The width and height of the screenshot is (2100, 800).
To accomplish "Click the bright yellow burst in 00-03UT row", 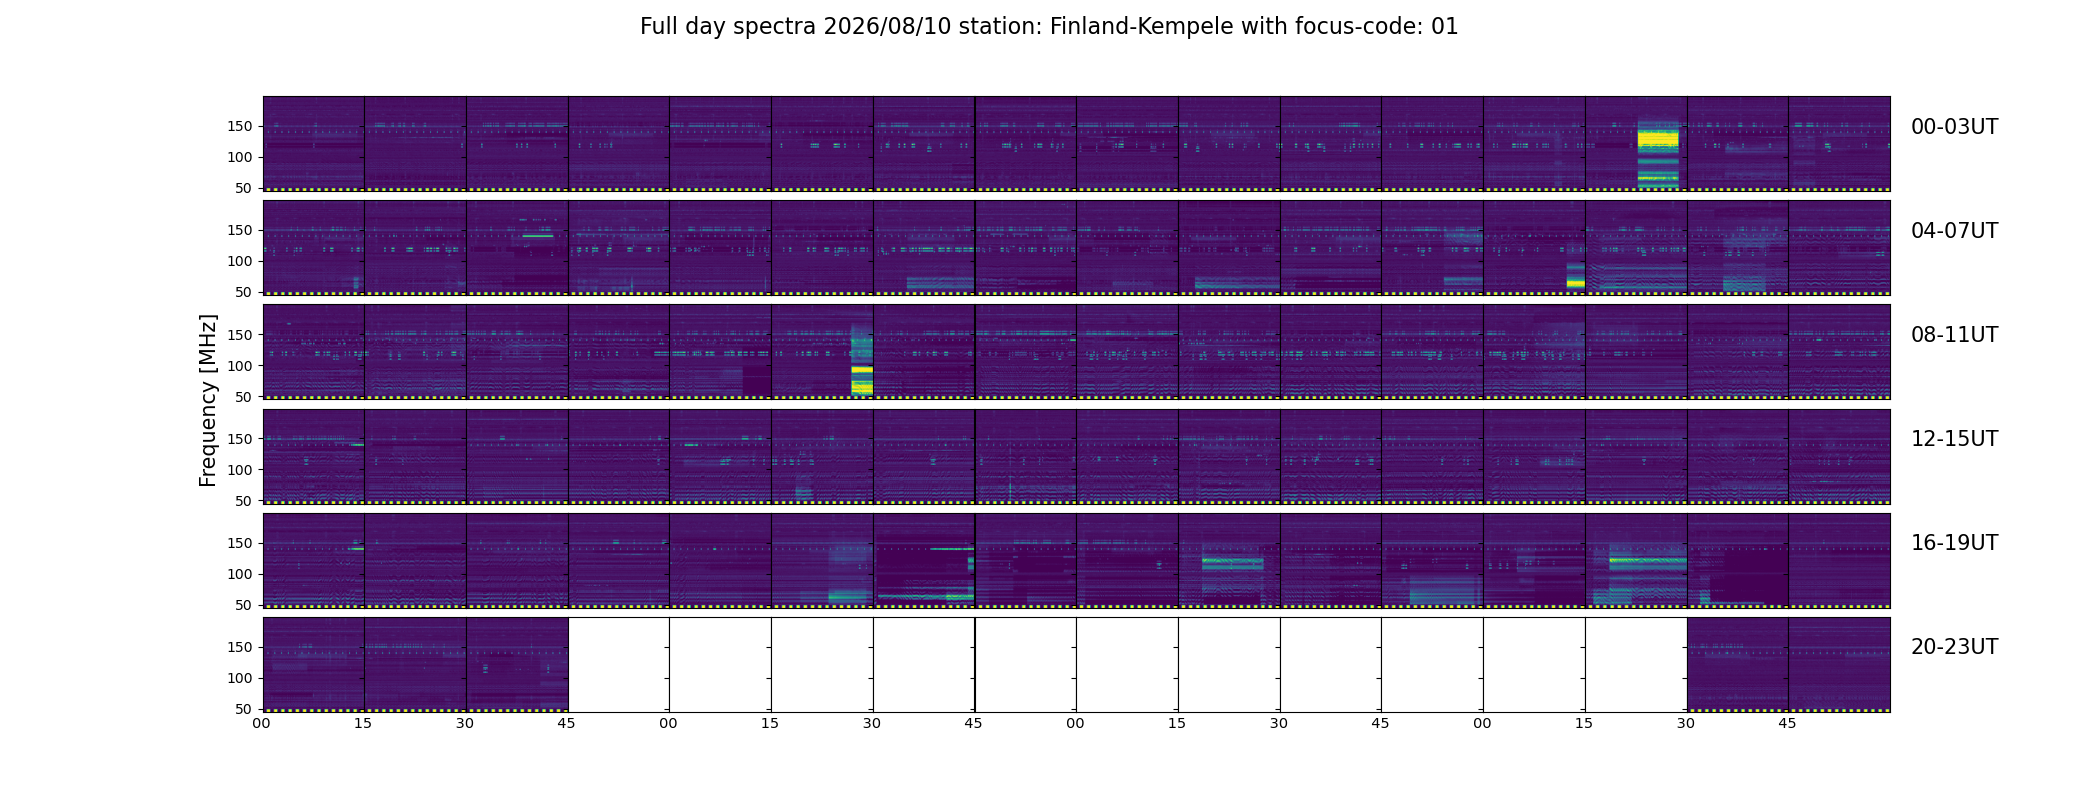I will tap(1658, 154).
